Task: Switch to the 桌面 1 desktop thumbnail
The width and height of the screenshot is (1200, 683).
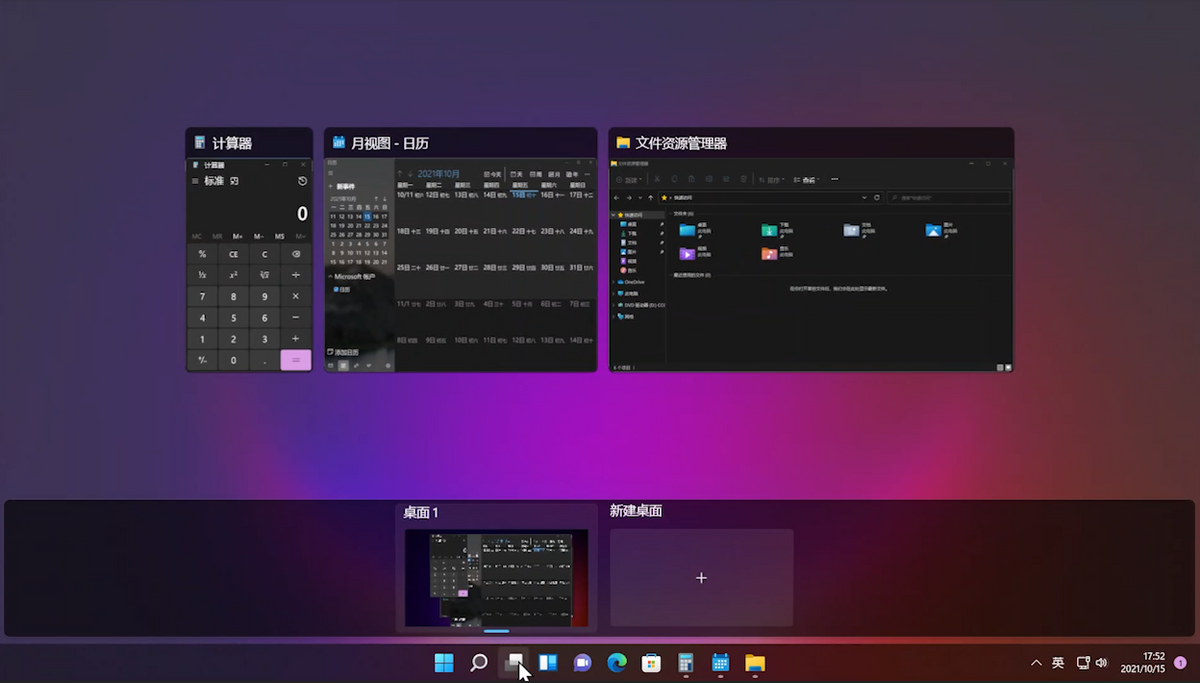Action: (x=497, y=578)
